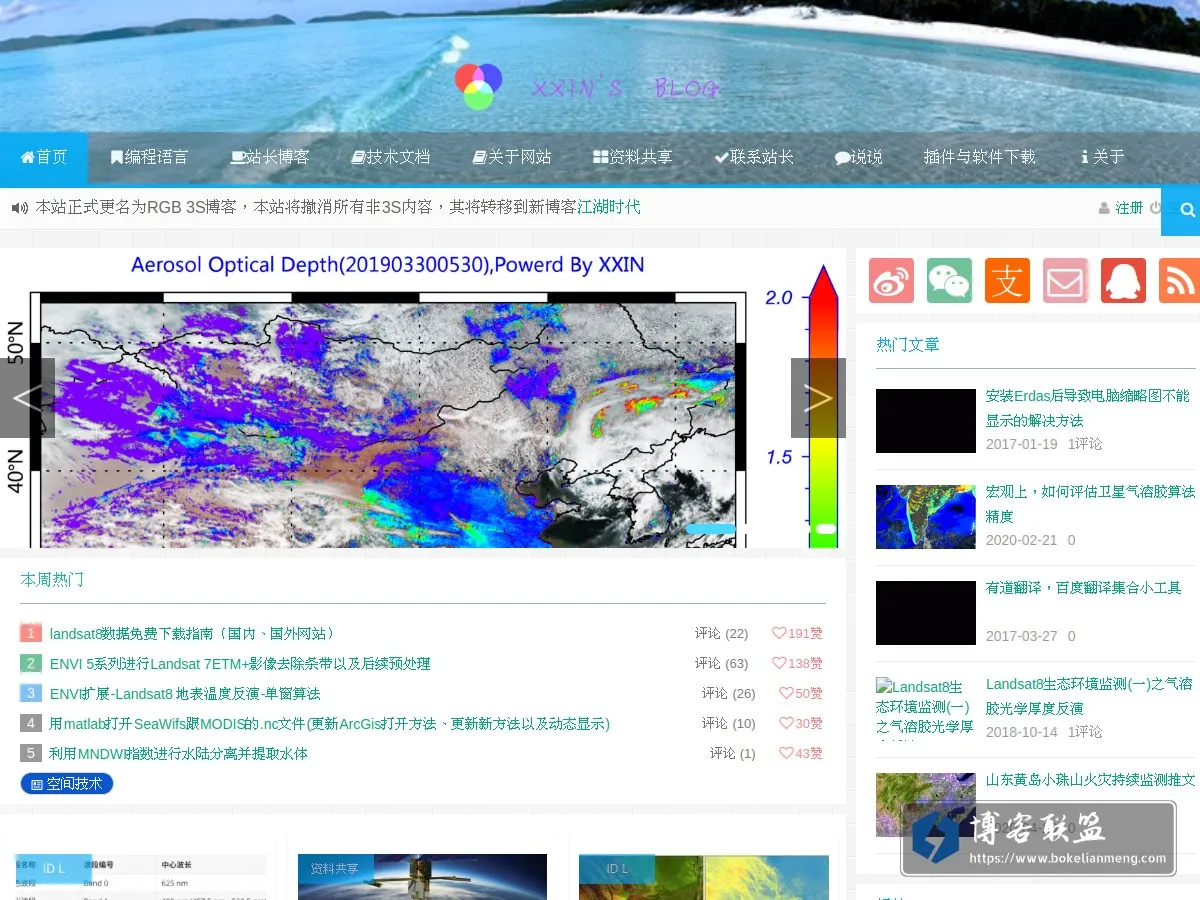The width and height of the screenshot is (1200, 900).
Task: Open the 热门文章 sidebar heading
Action: tap(908, 344)
